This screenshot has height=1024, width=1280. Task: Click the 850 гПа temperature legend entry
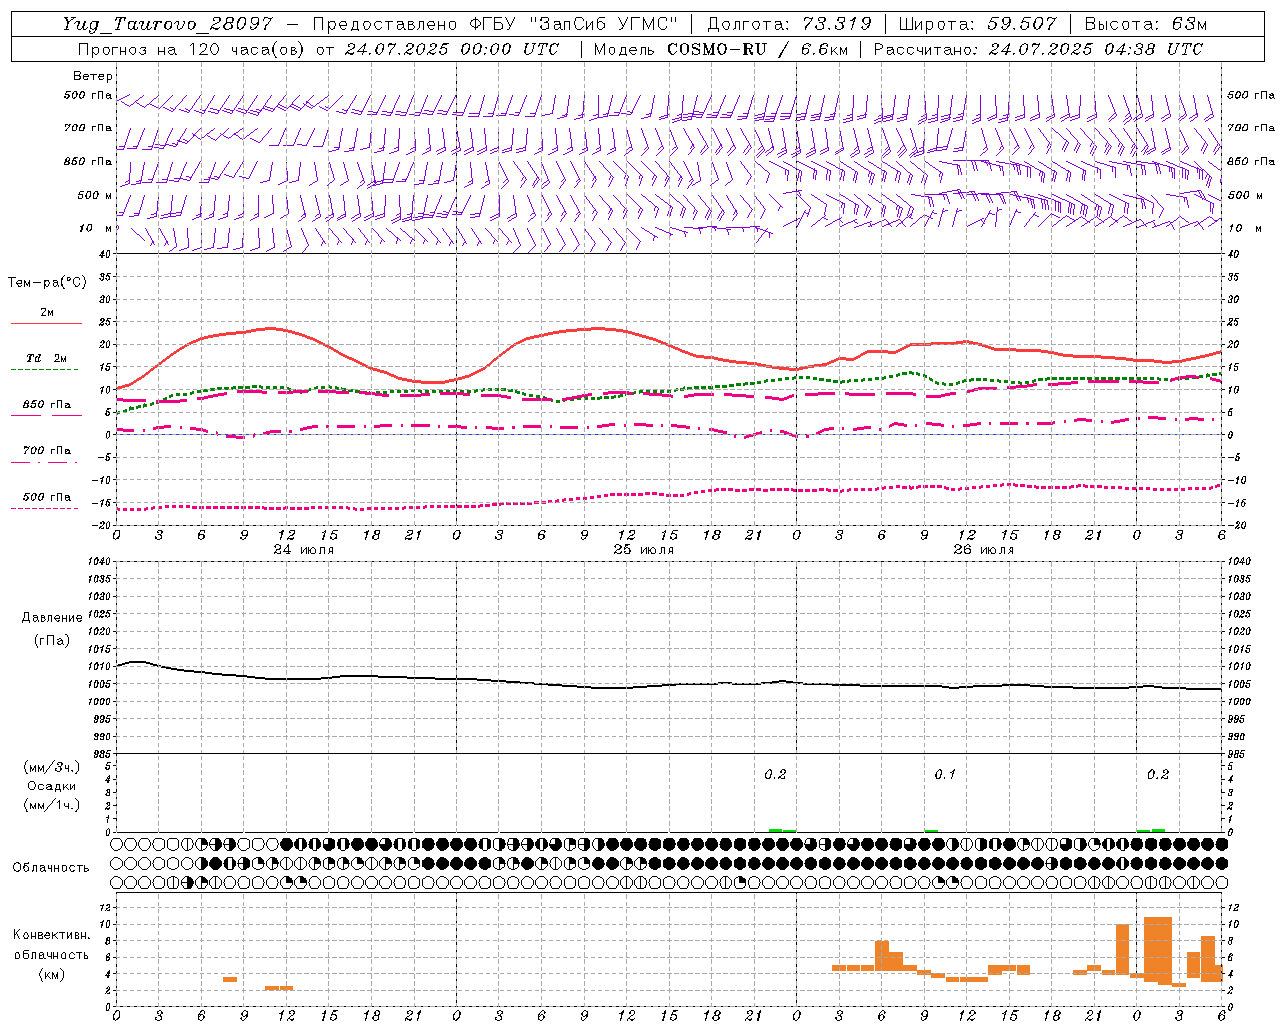47,405
